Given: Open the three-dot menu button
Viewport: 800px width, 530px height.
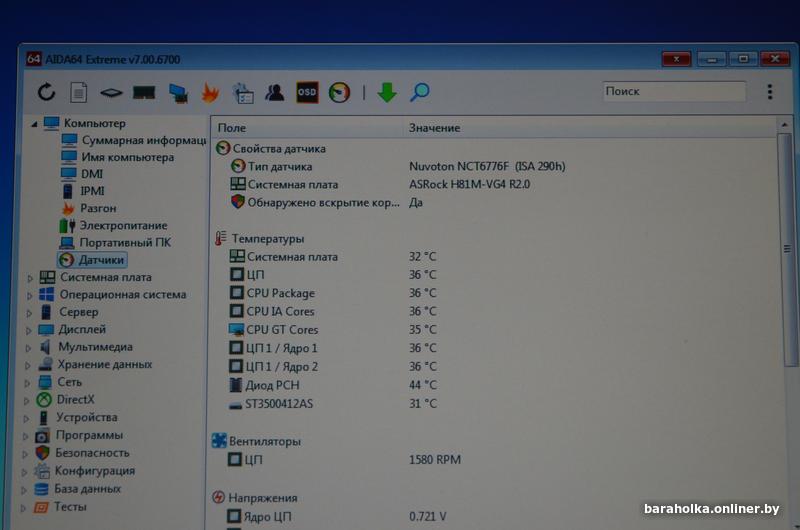Looking at the screenshot, I should 769,92.
